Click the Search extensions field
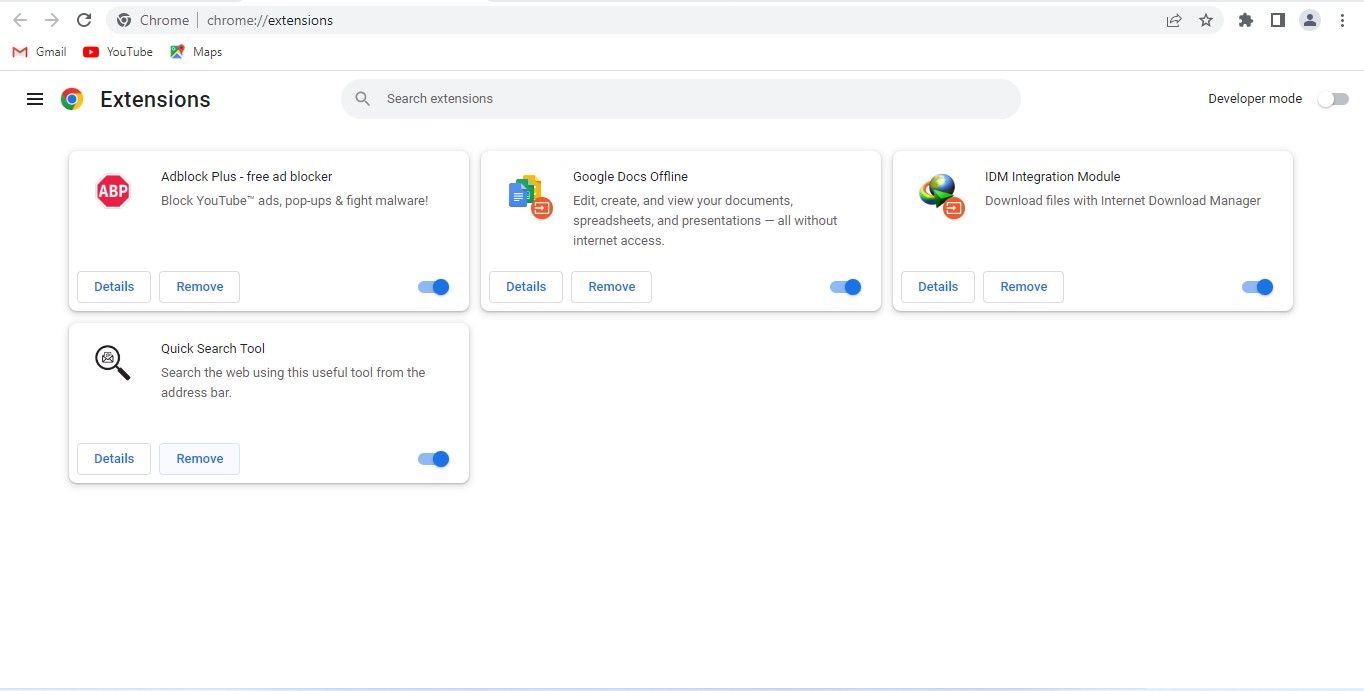 [x=680, y=98]
